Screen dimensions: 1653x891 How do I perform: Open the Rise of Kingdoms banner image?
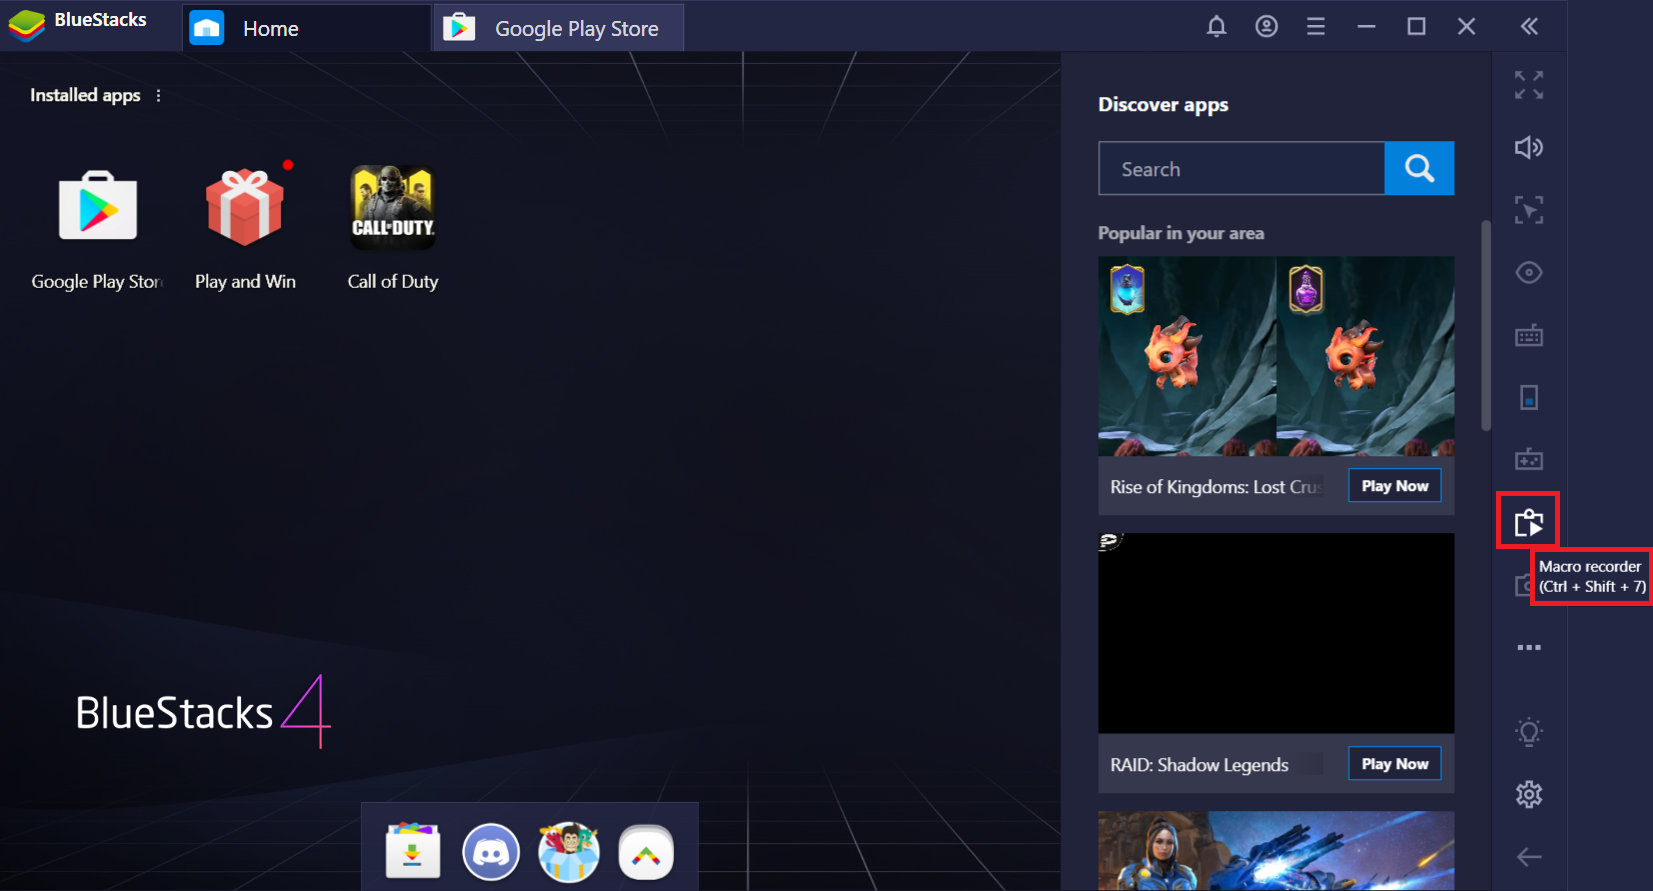point(1276,356)
